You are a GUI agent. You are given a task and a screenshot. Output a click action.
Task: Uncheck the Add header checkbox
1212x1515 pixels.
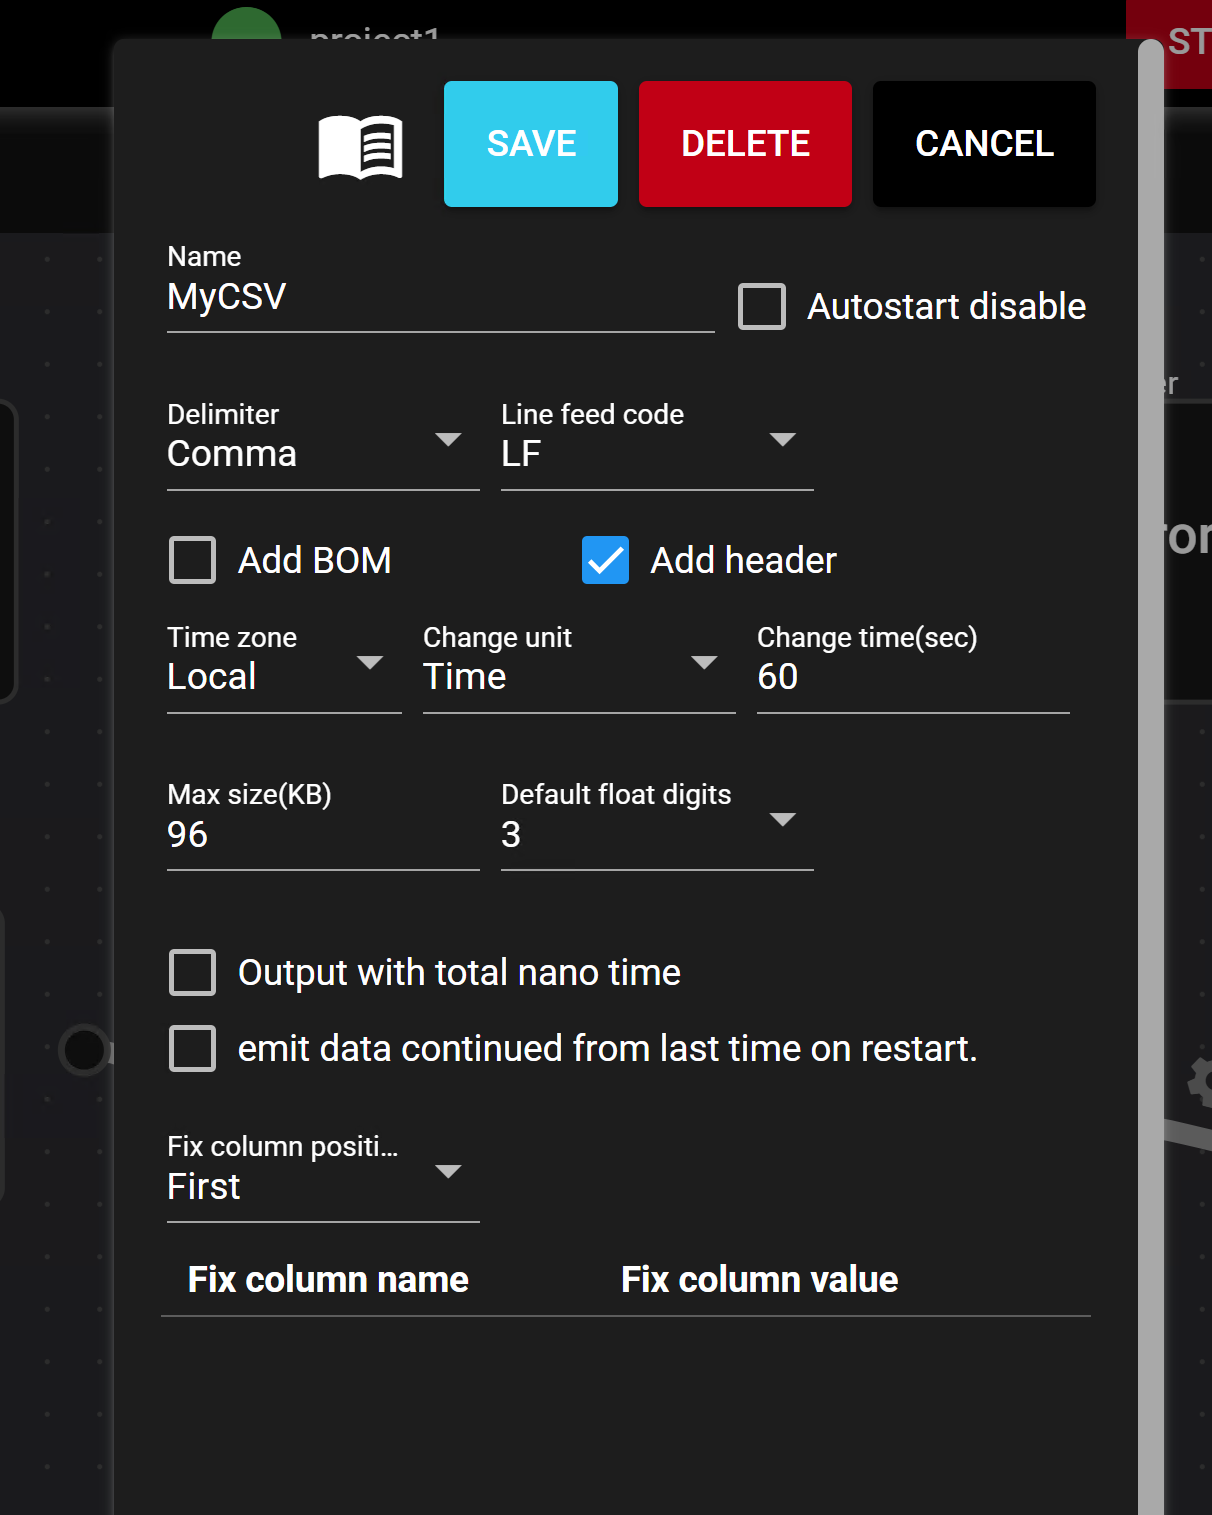pyautogui.click(x=606, y=560)
